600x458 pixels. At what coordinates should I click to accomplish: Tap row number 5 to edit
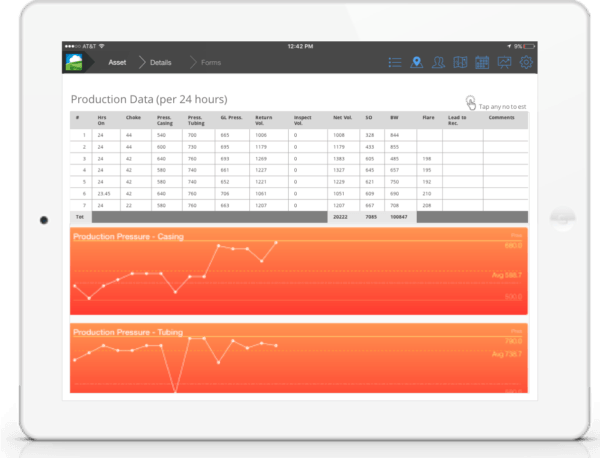pos(84,182)
